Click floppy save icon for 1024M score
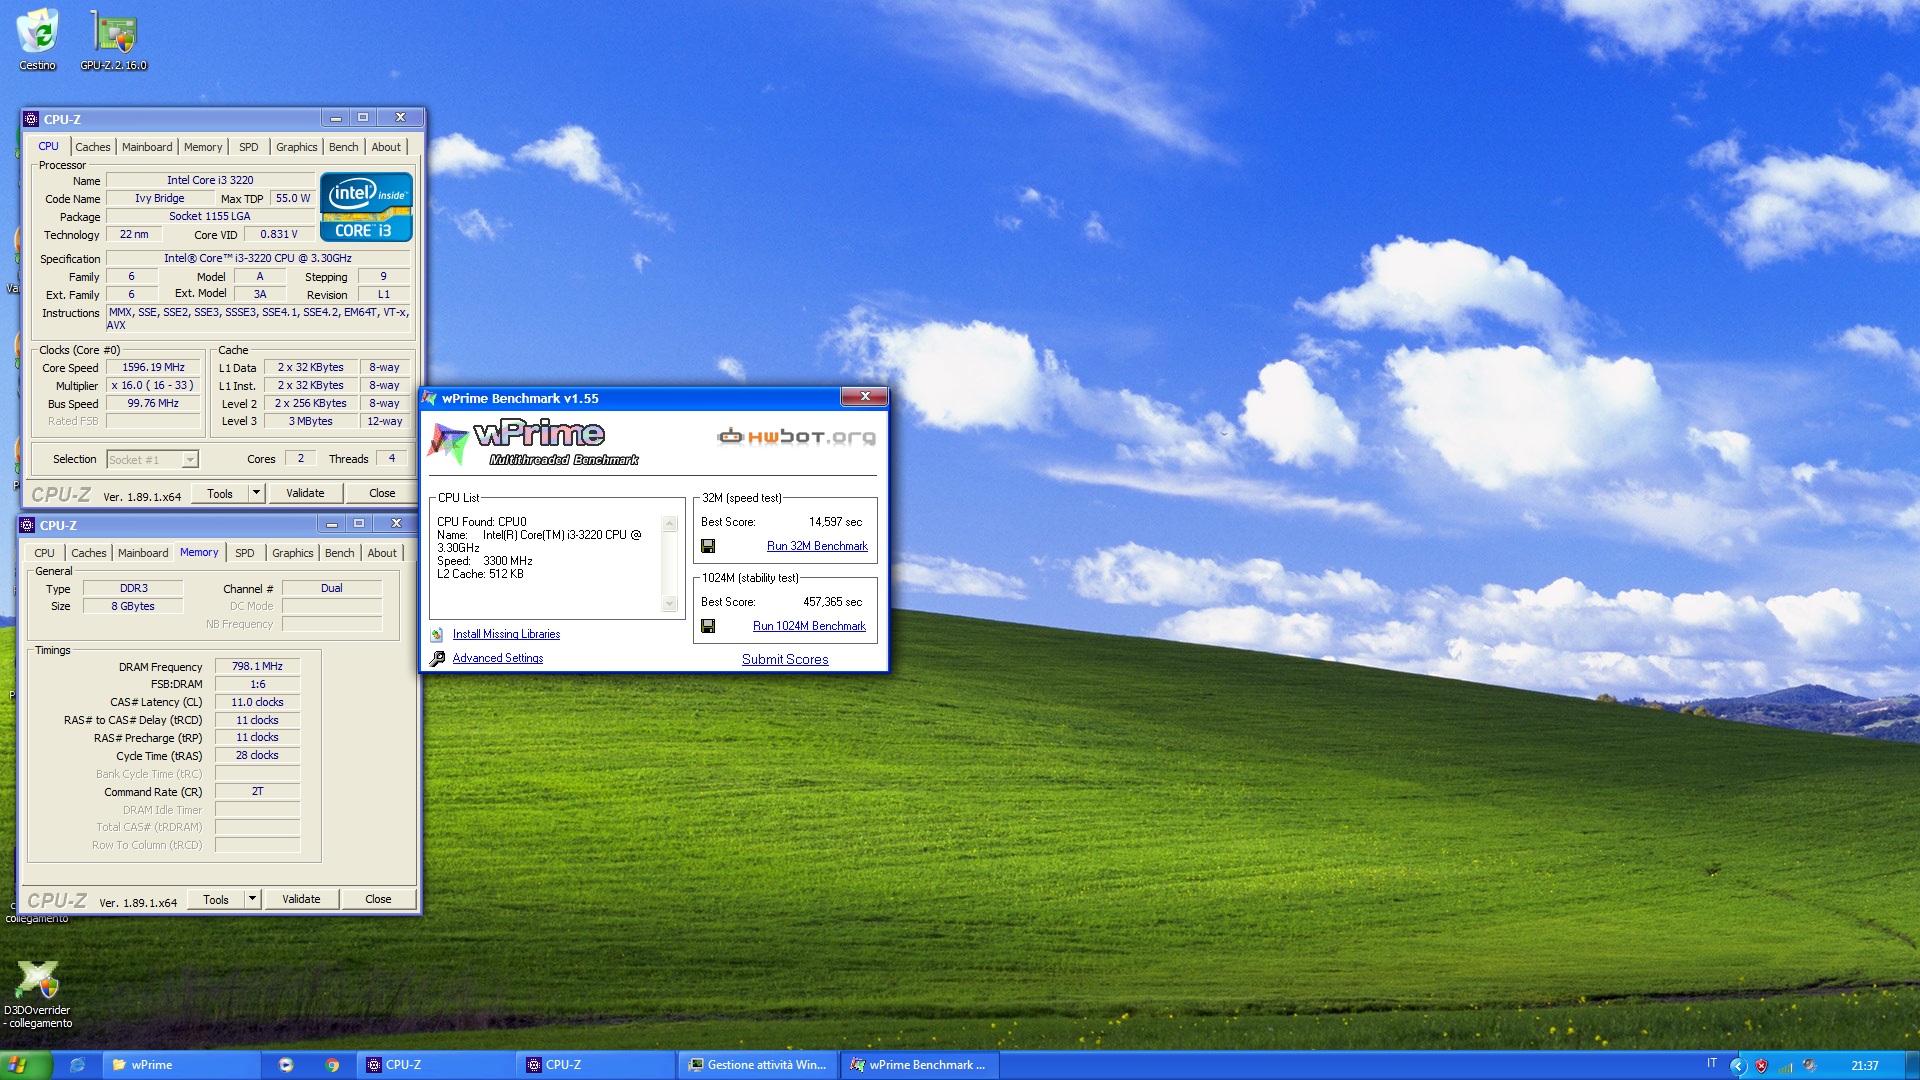The height and width of the screenshot is (1080, 1920). pos(708,626)
